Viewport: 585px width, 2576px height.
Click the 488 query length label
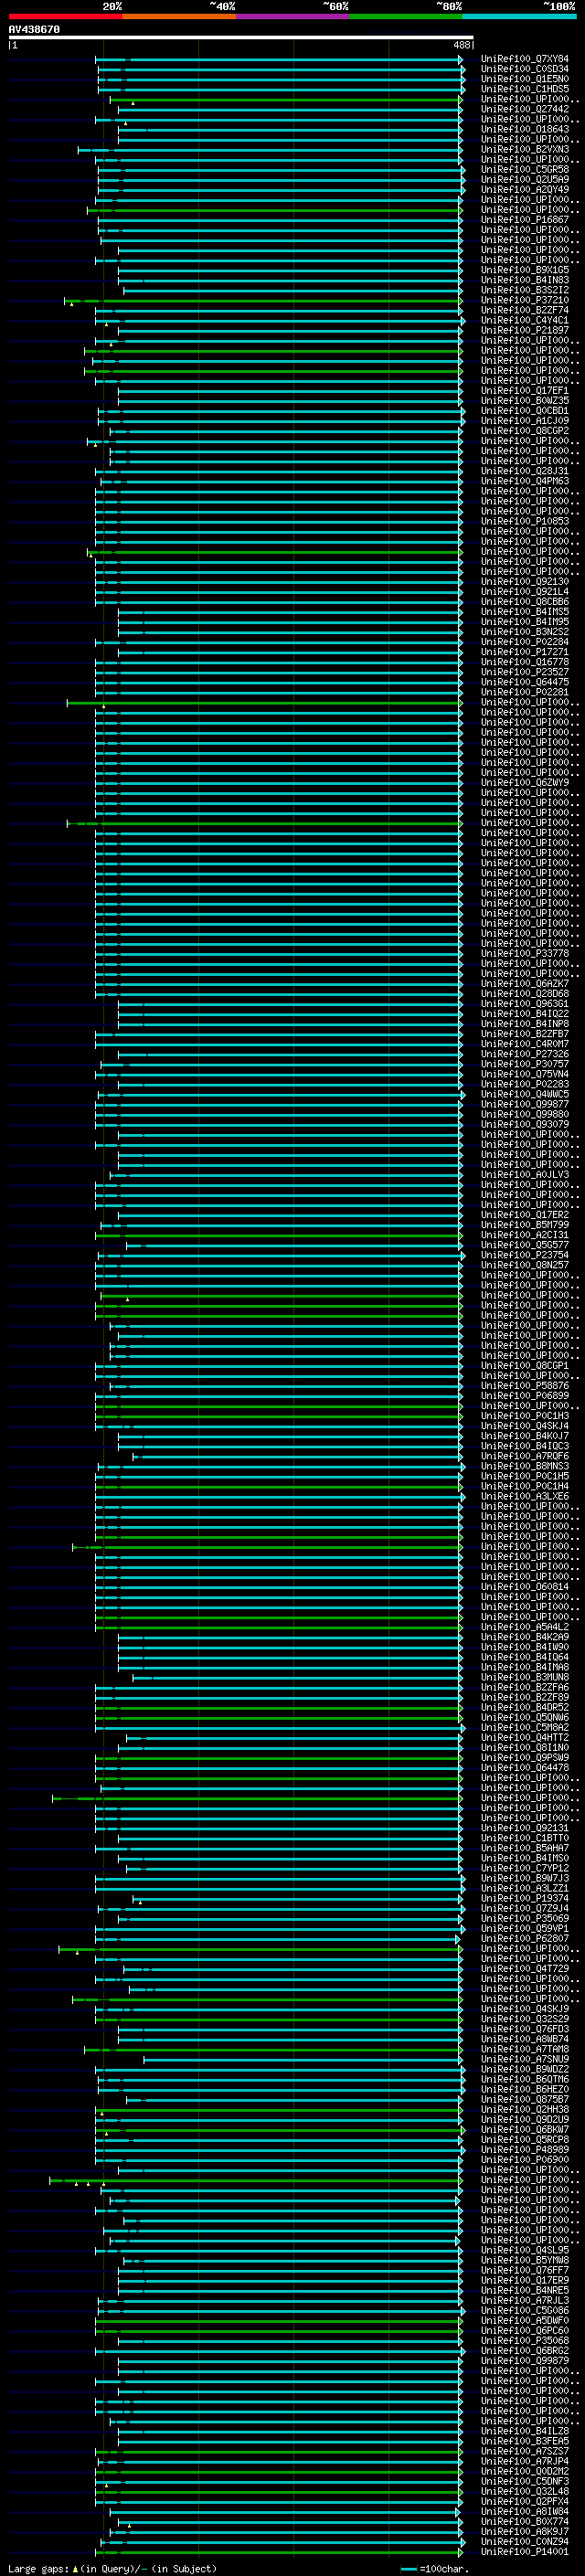461,45
